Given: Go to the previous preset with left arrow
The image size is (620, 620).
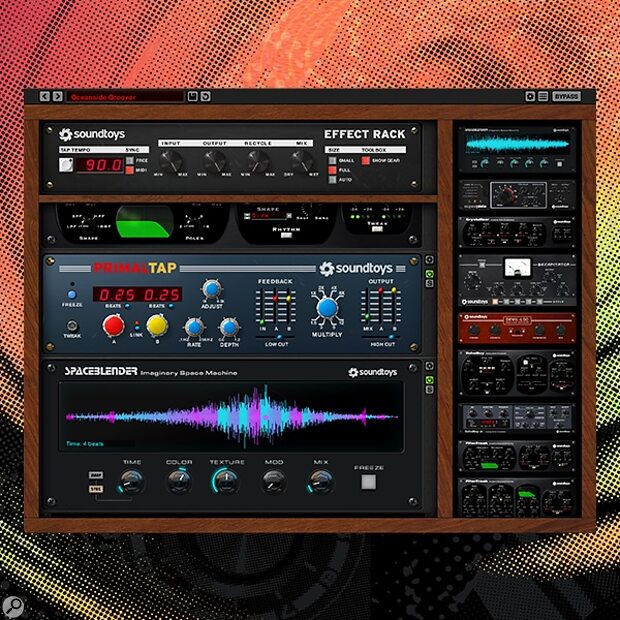Looking at the screenshot, I should (45, 96).
